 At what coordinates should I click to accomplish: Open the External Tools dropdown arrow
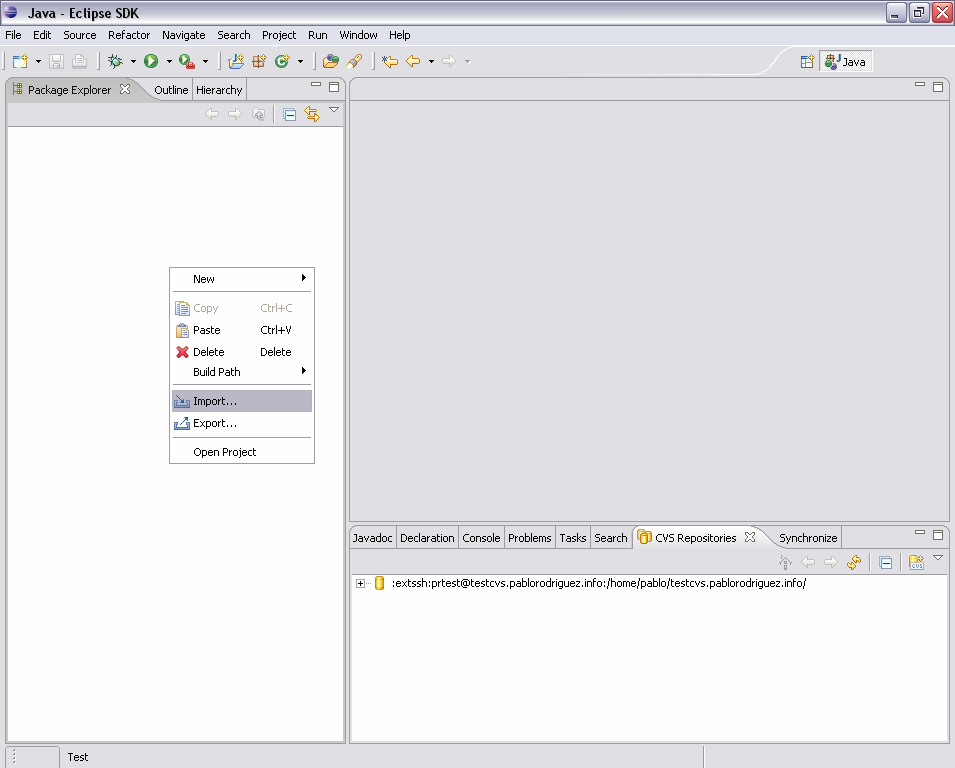[205, 62]
